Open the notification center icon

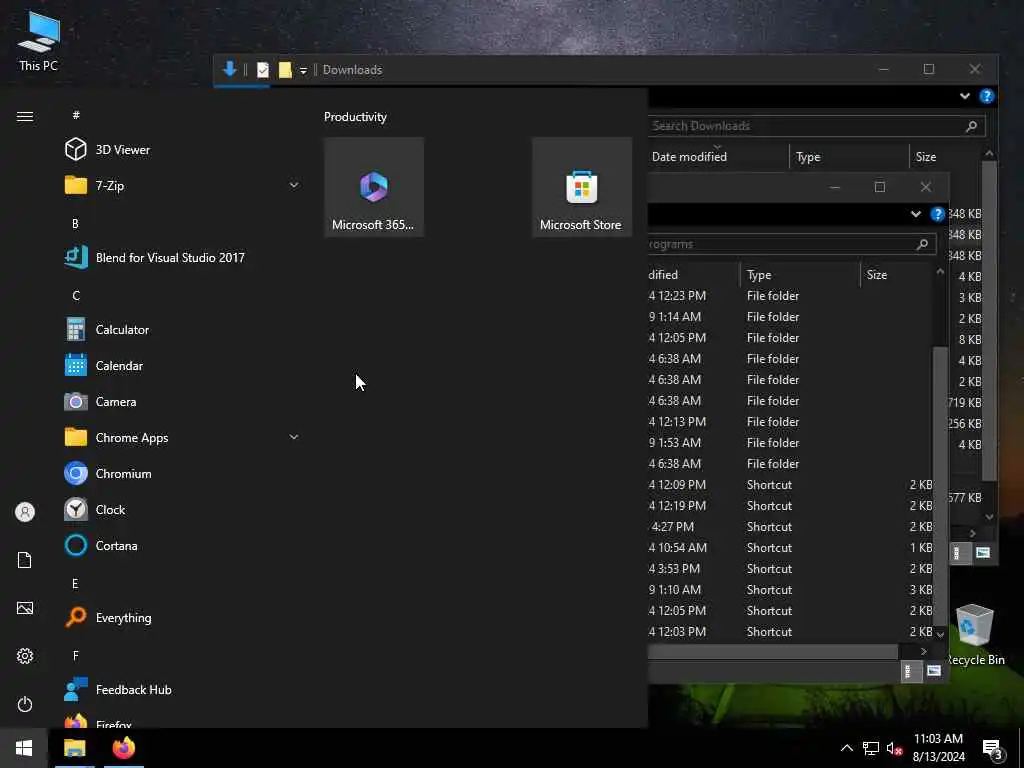tap(991, 749)
